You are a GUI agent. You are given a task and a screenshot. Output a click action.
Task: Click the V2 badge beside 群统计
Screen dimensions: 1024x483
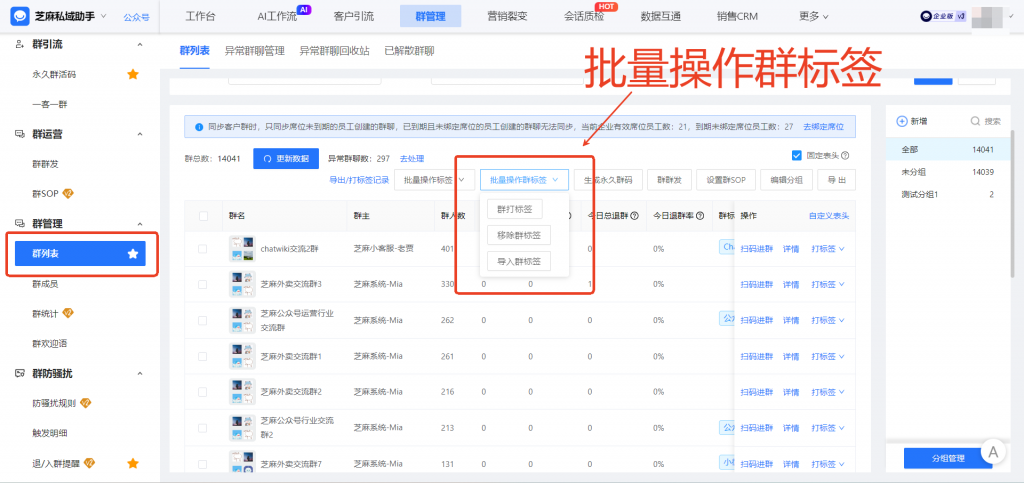coord(68,313)
